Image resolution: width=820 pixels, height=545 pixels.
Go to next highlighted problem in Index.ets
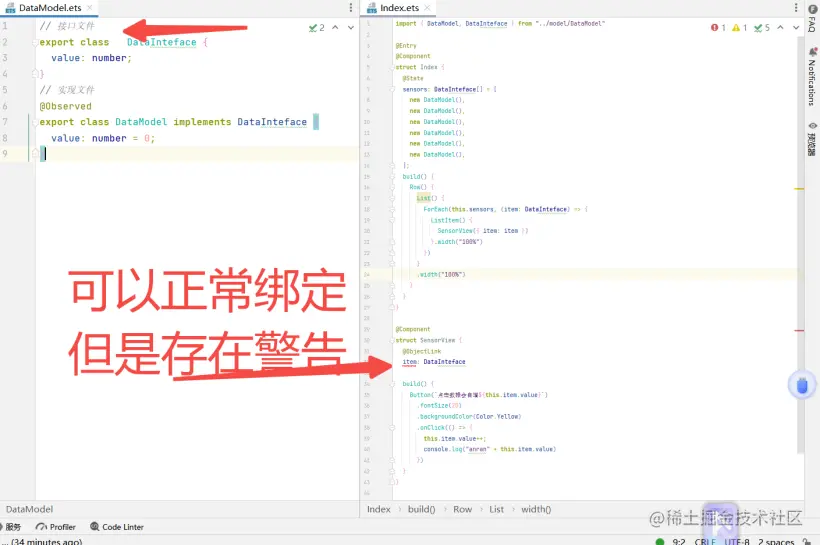(x=796, y=28)
